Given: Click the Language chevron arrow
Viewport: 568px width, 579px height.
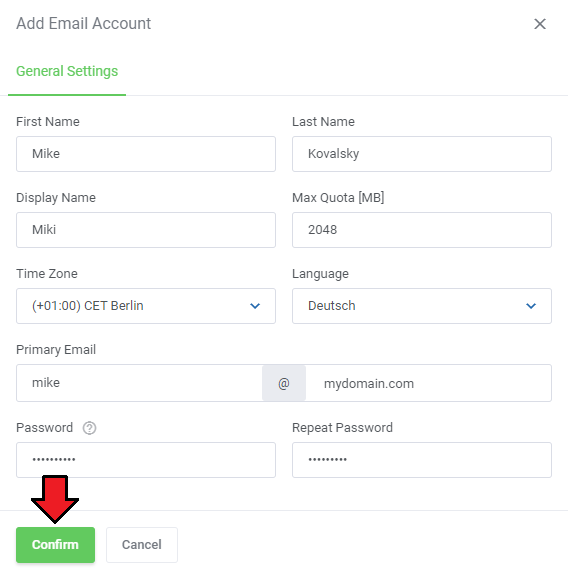Looking at the screenshot, I should point(531,306).
